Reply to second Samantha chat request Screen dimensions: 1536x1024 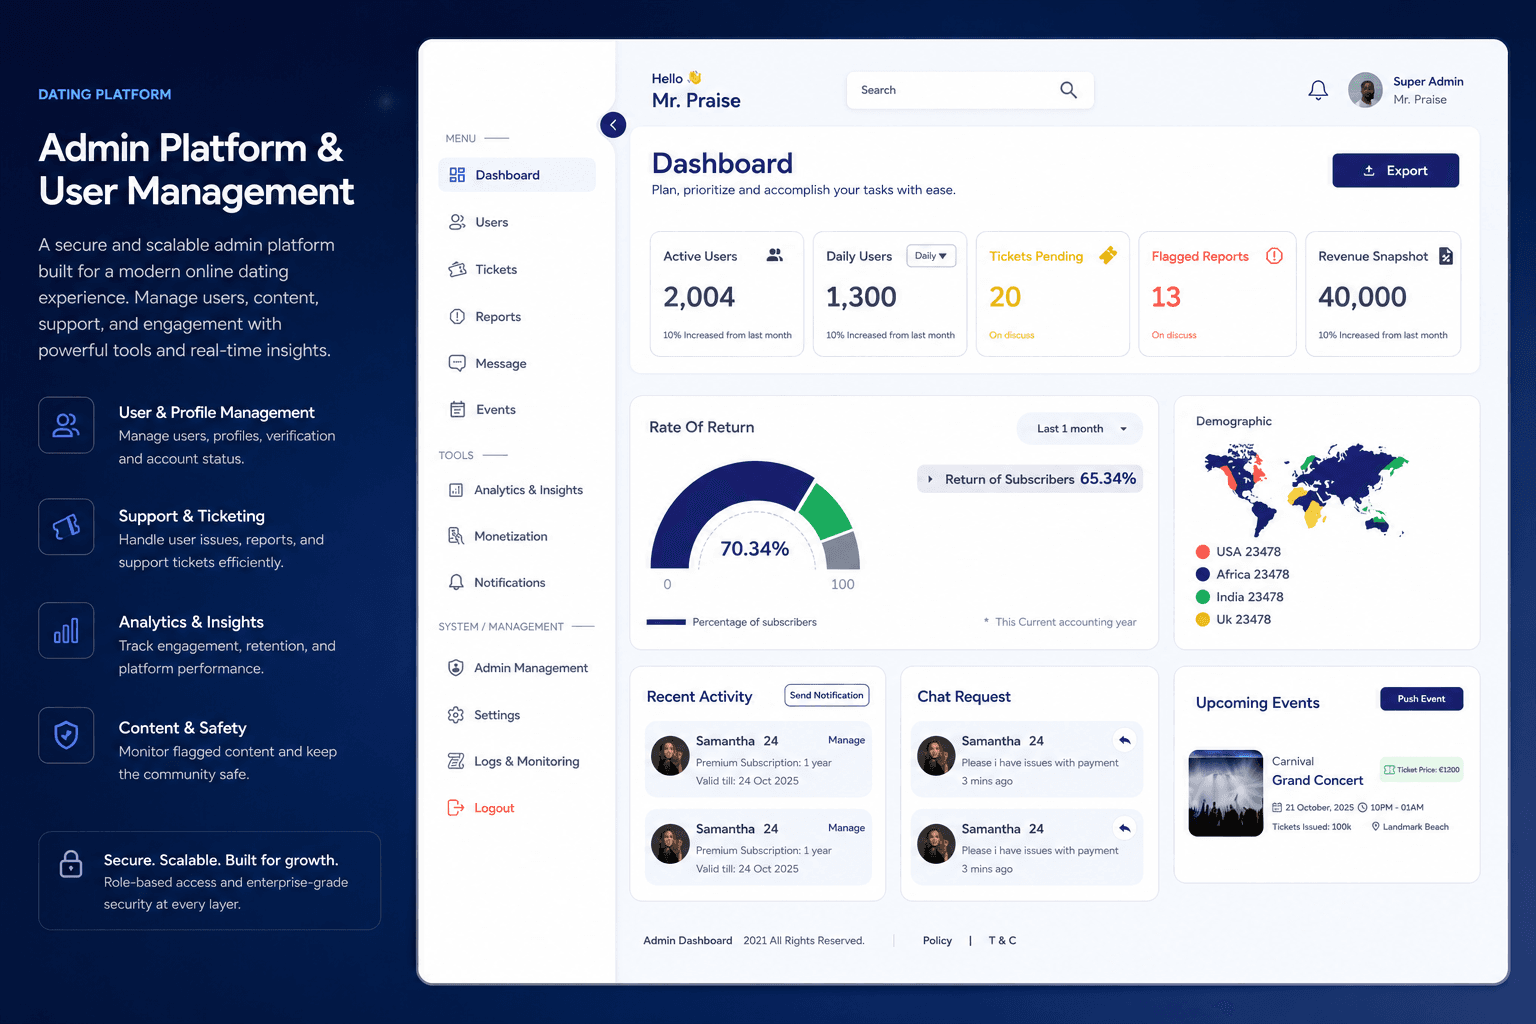coord(1125,829)
